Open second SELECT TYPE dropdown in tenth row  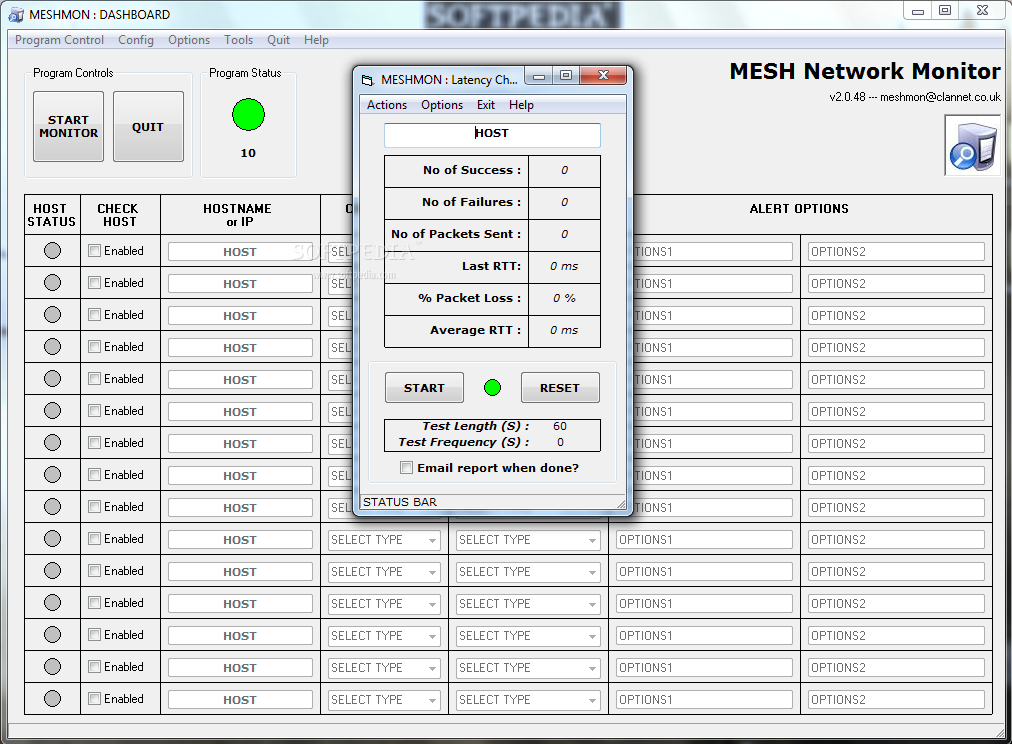tap(528, 539)
